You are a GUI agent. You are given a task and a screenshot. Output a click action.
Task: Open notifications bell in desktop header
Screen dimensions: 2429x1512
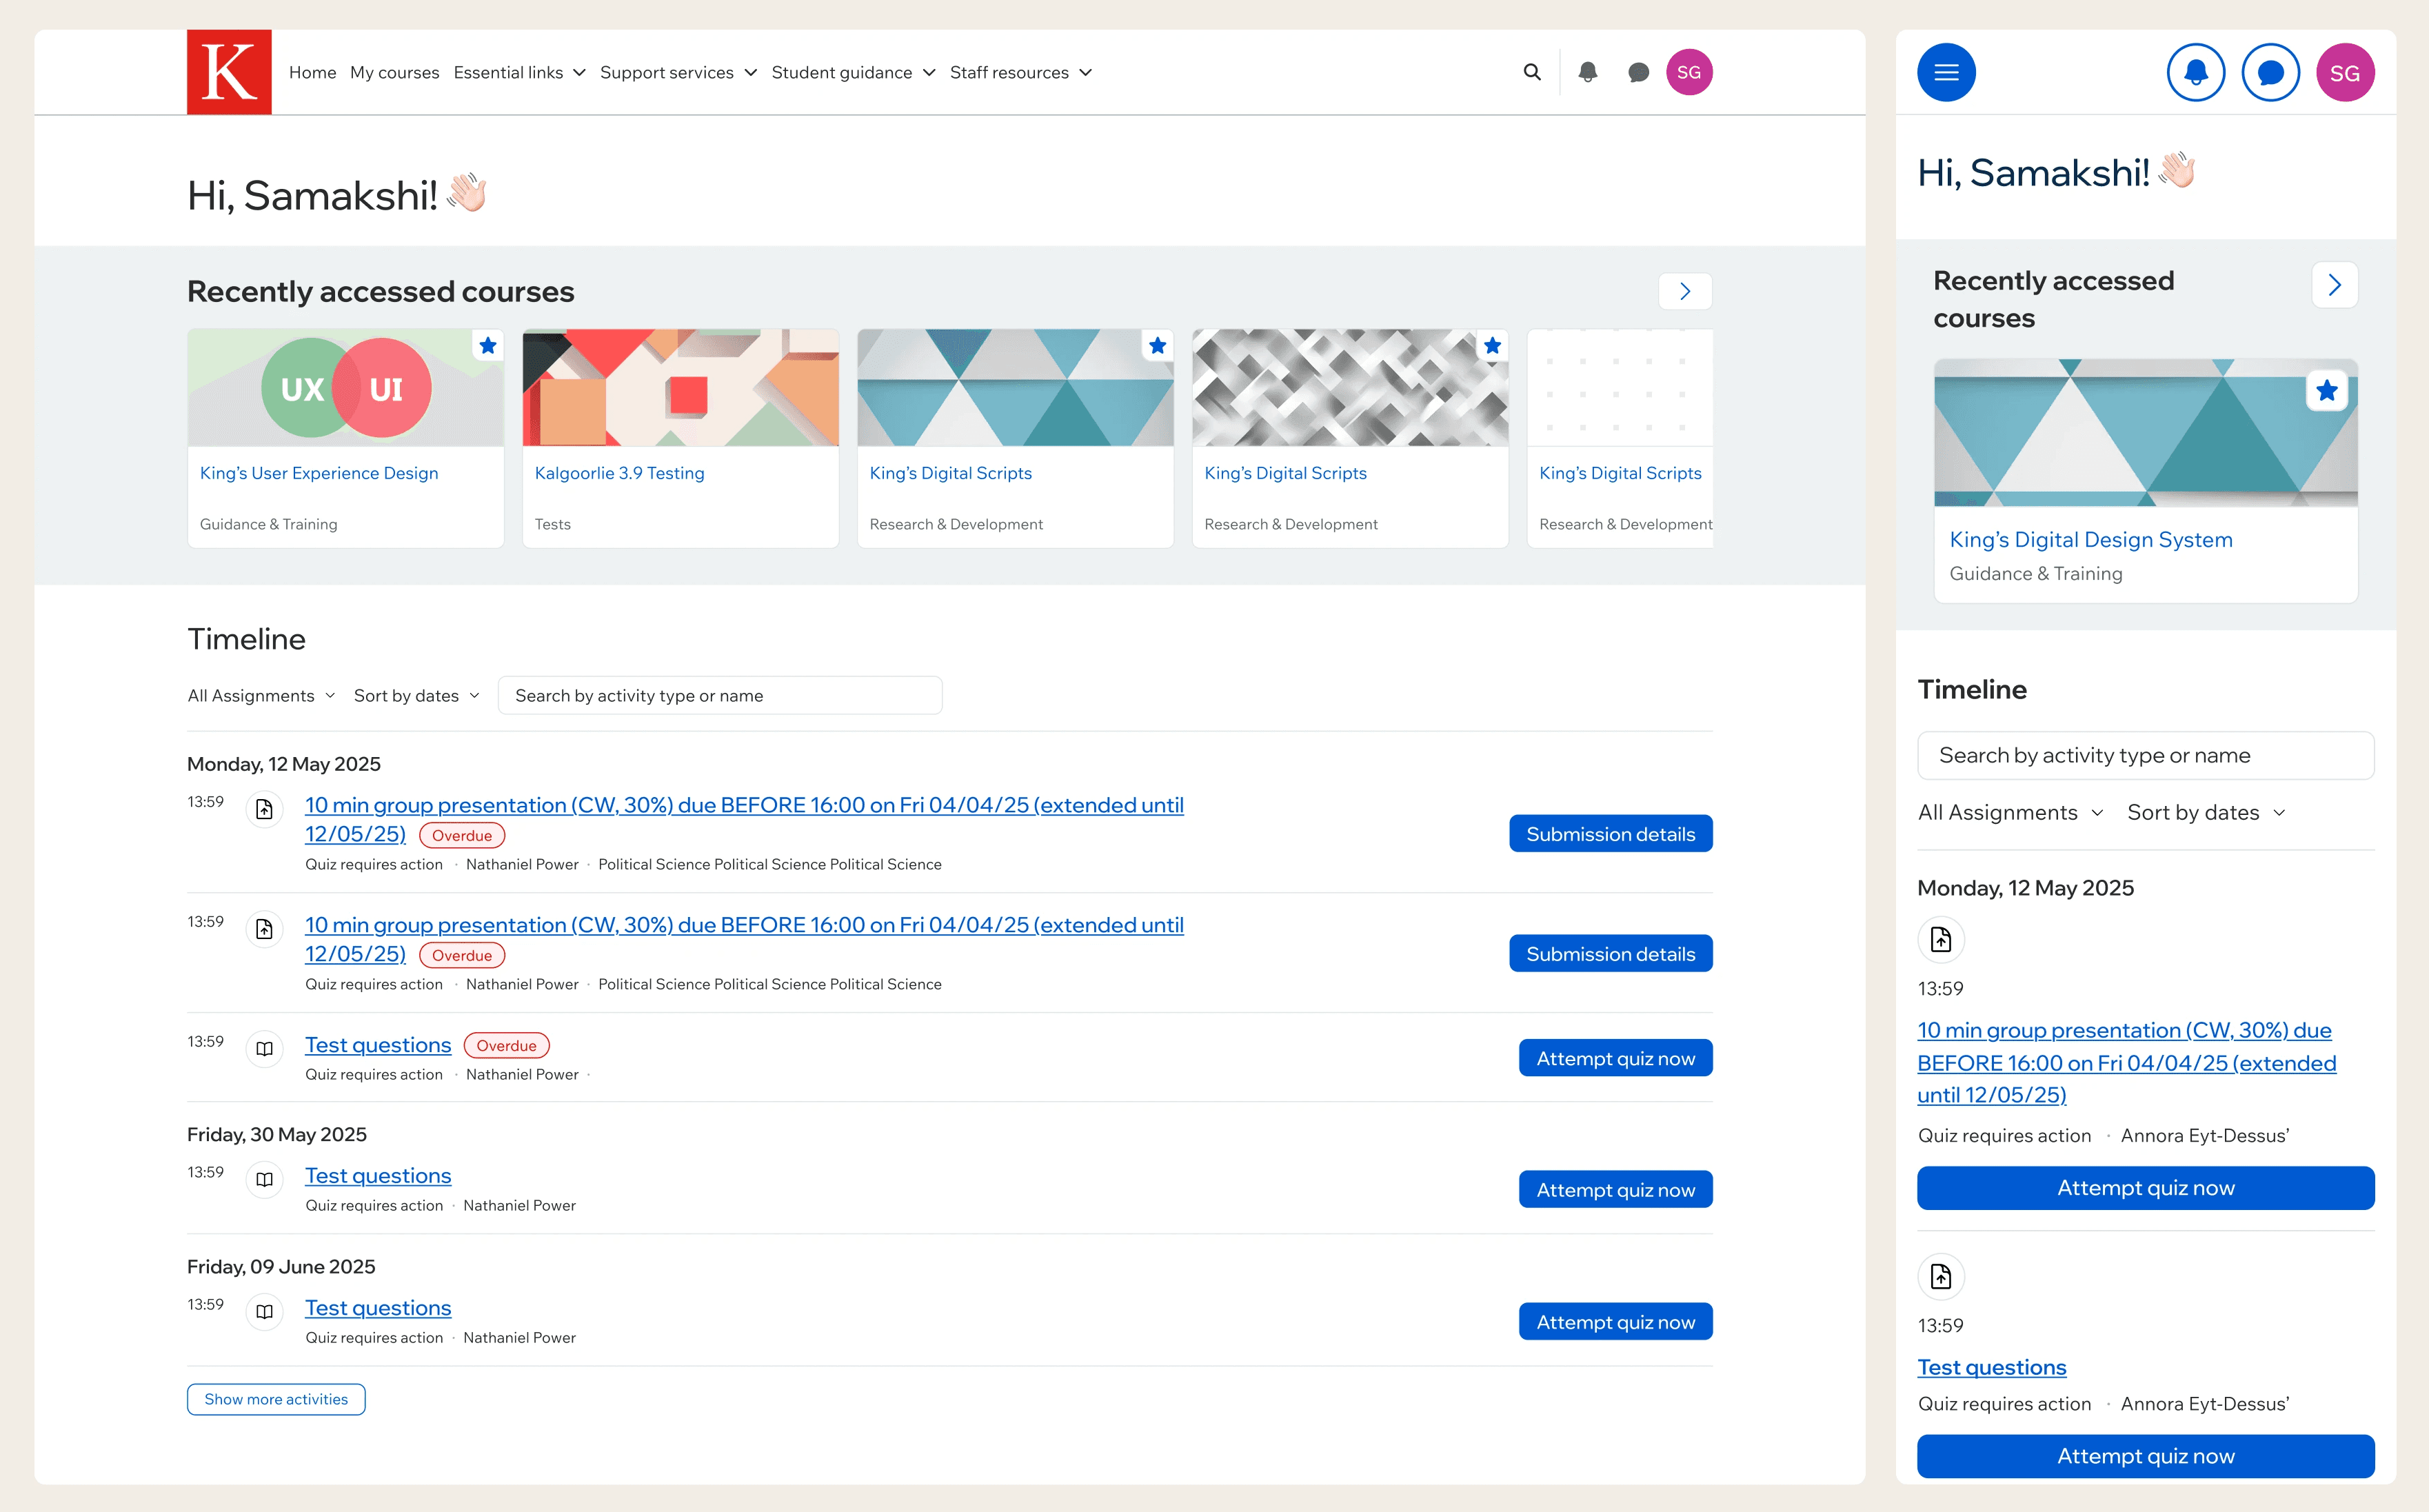pos(1587,72)
